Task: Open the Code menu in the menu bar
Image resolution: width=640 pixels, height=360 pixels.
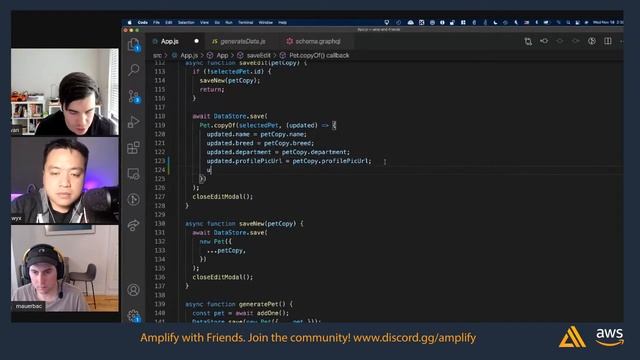Action: pos(143,22)
